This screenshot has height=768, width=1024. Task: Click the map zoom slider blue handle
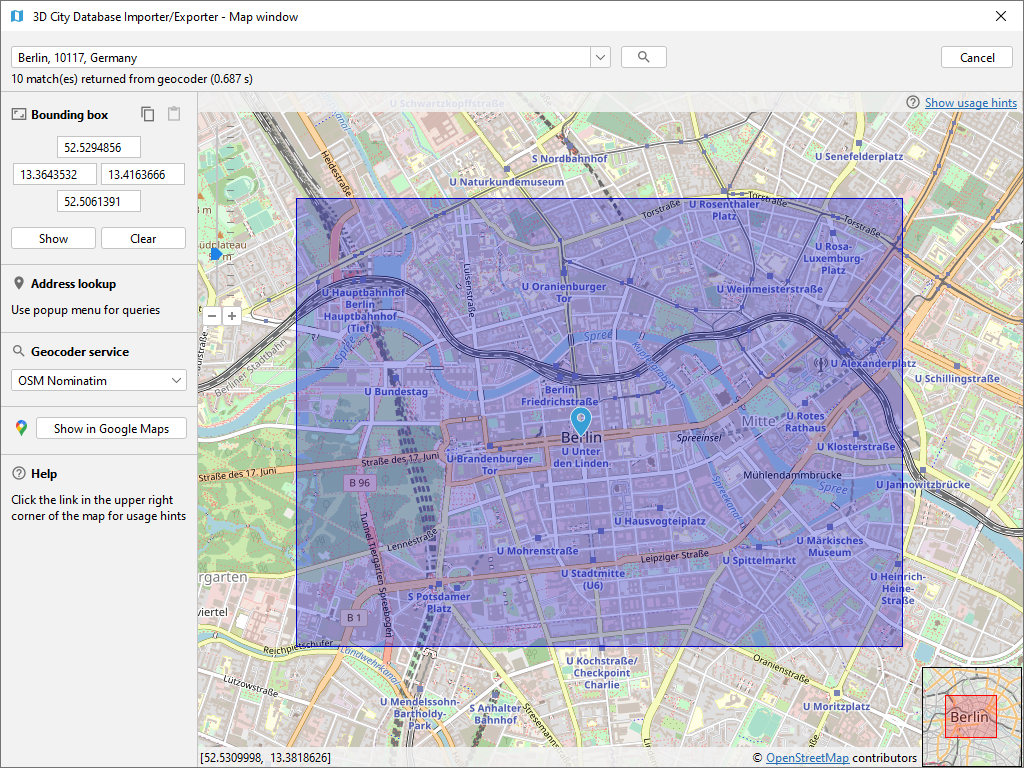[216, 253]
